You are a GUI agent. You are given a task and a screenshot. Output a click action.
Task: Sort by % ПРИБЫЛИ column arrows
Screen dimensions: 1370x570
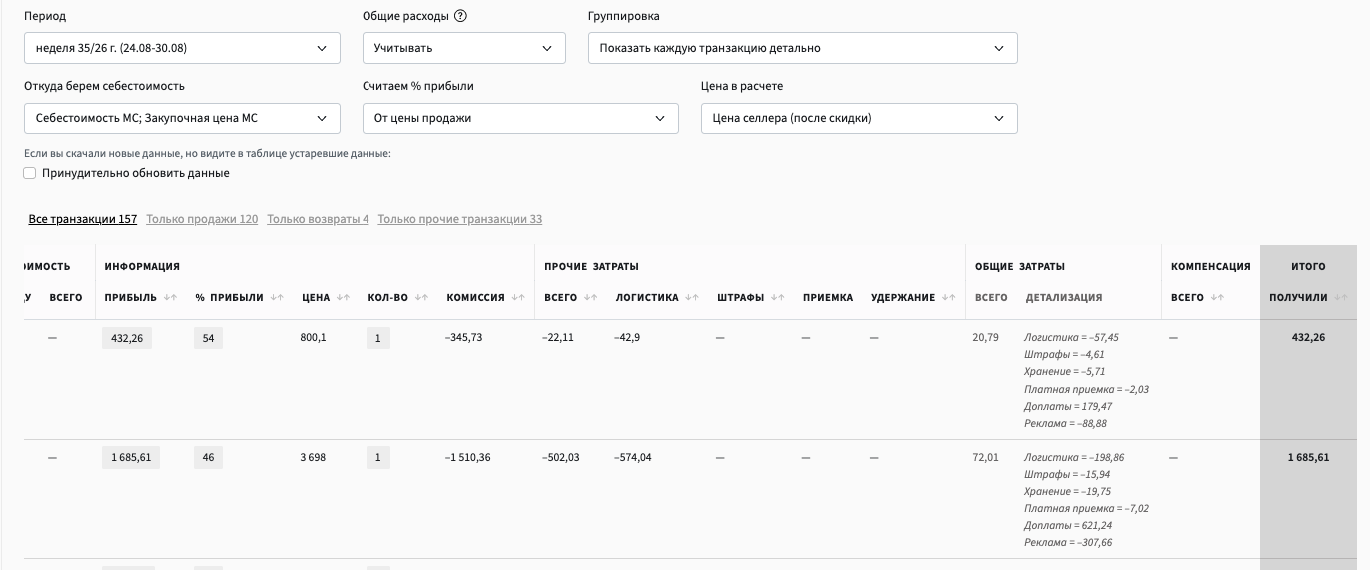[x=278, y=298]
